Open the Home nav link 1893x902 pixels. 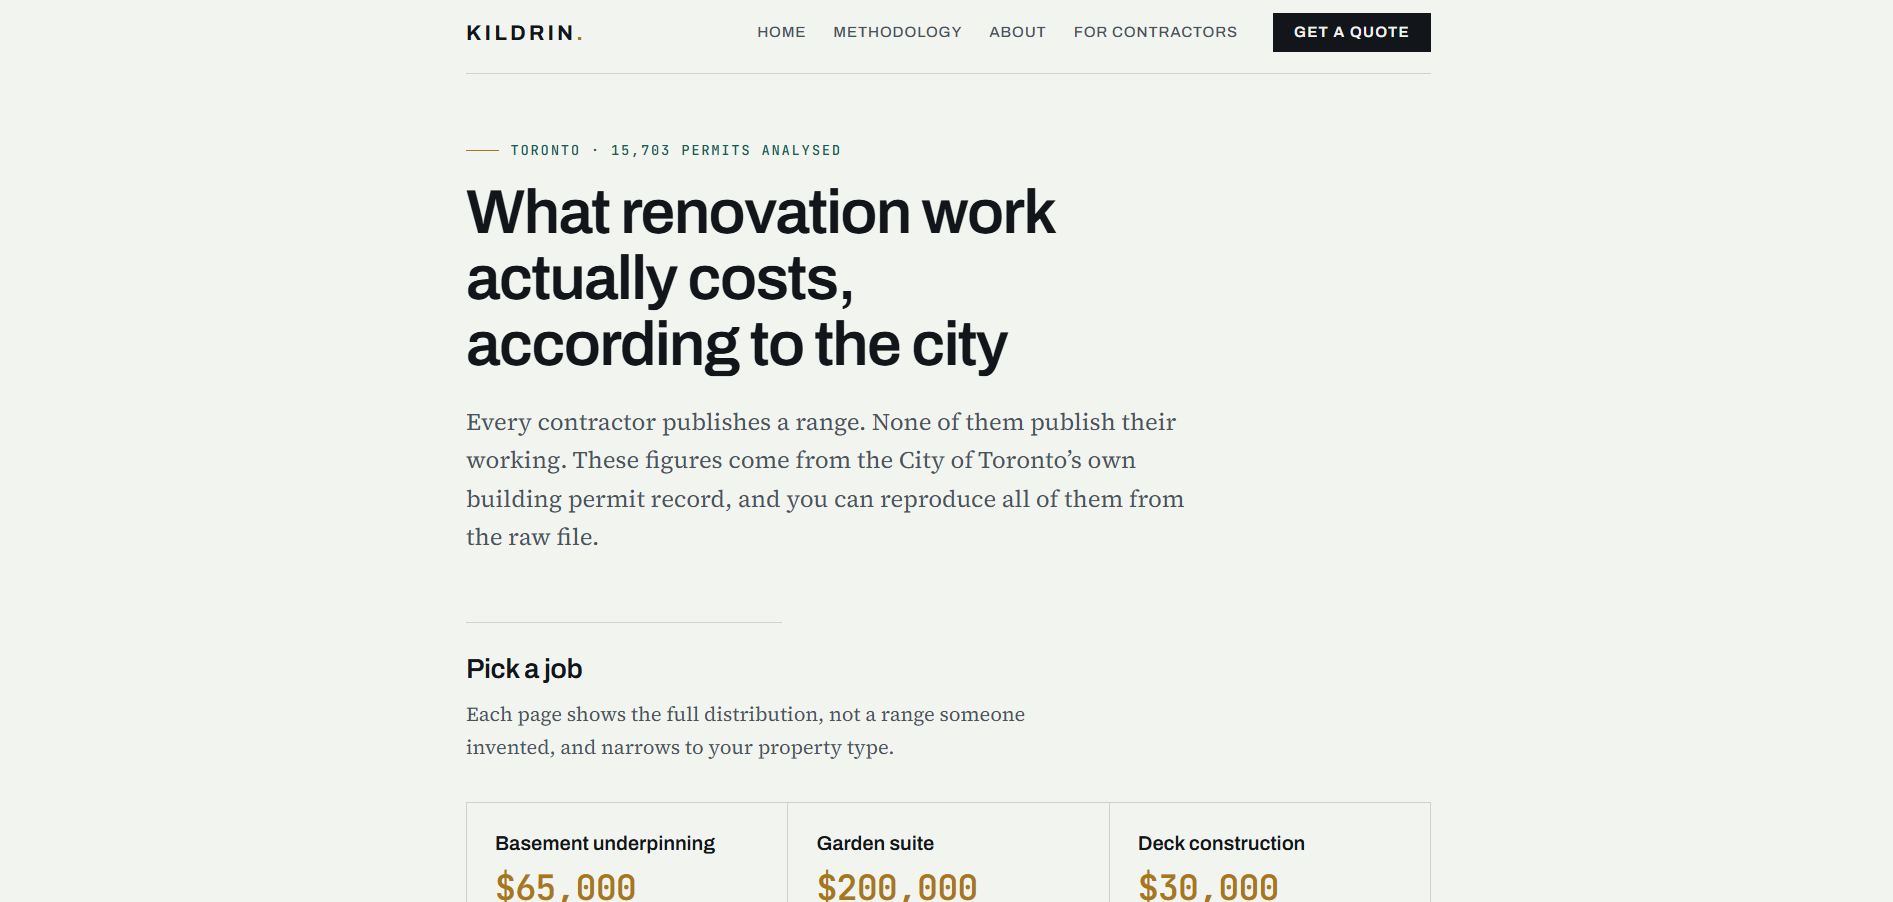tap(781, 32)
